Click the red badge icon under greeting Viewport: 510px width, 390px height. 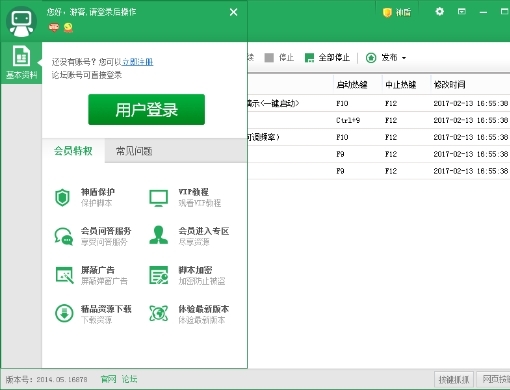pos(54,27)
